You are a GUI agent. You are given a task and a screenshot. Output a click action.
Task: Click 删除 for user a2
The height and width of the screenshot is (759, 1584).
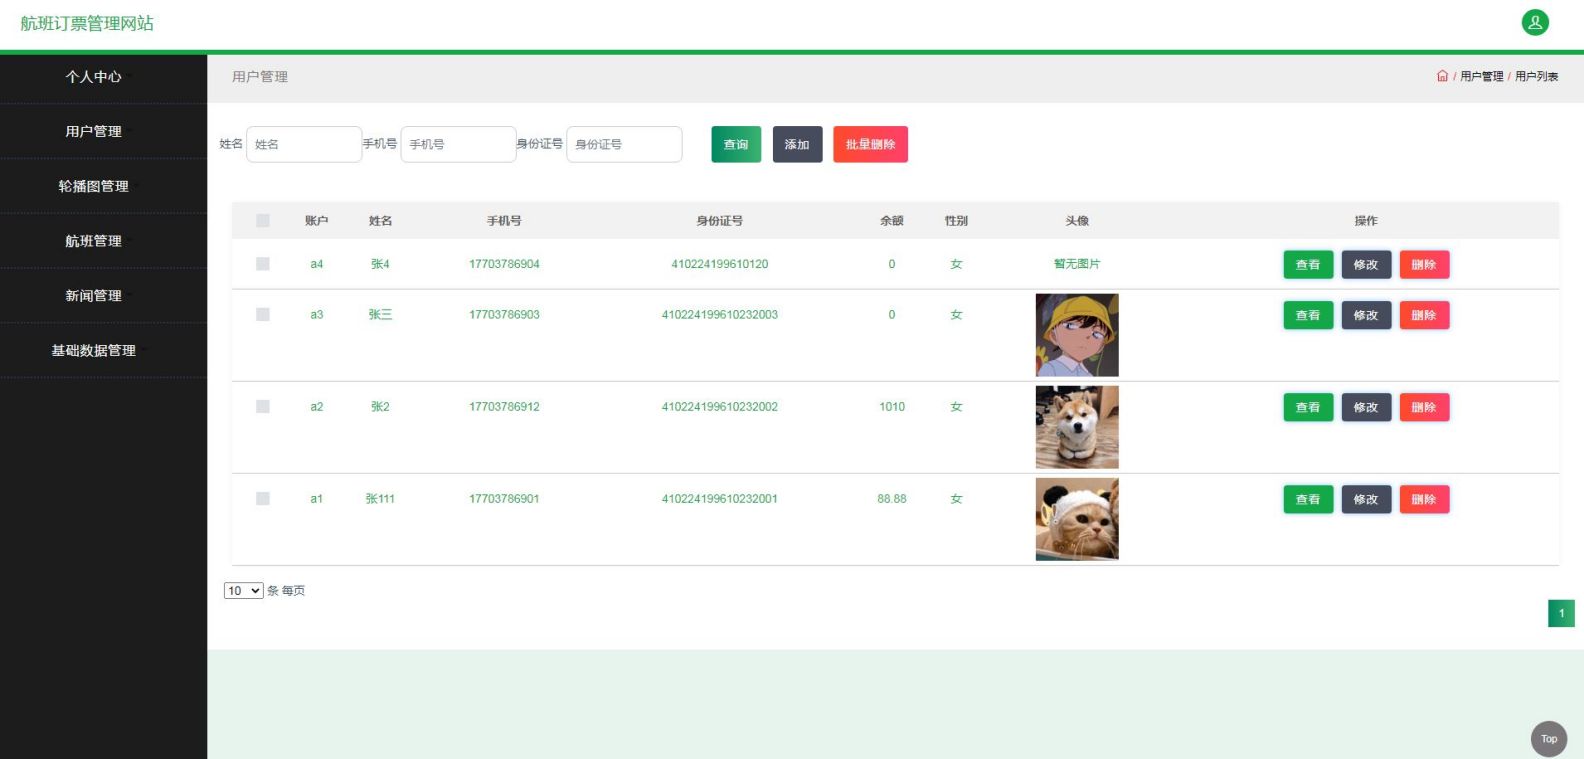(1424, 407)
